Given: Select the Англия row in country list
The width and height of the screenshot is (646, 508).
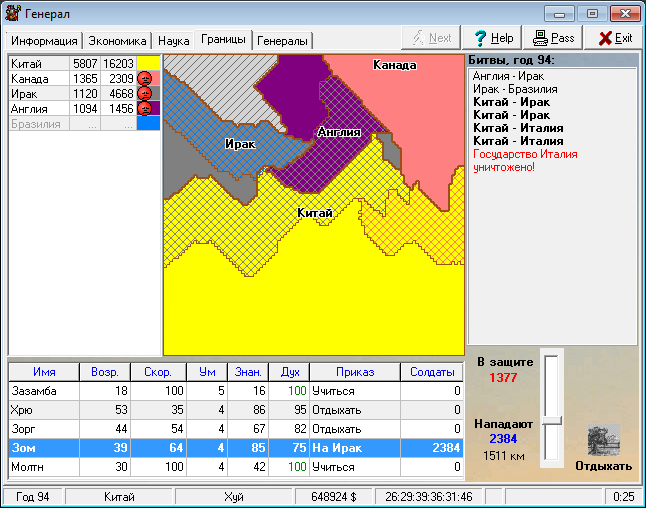Looking at the screenshot, I should [x=84, y=109].
